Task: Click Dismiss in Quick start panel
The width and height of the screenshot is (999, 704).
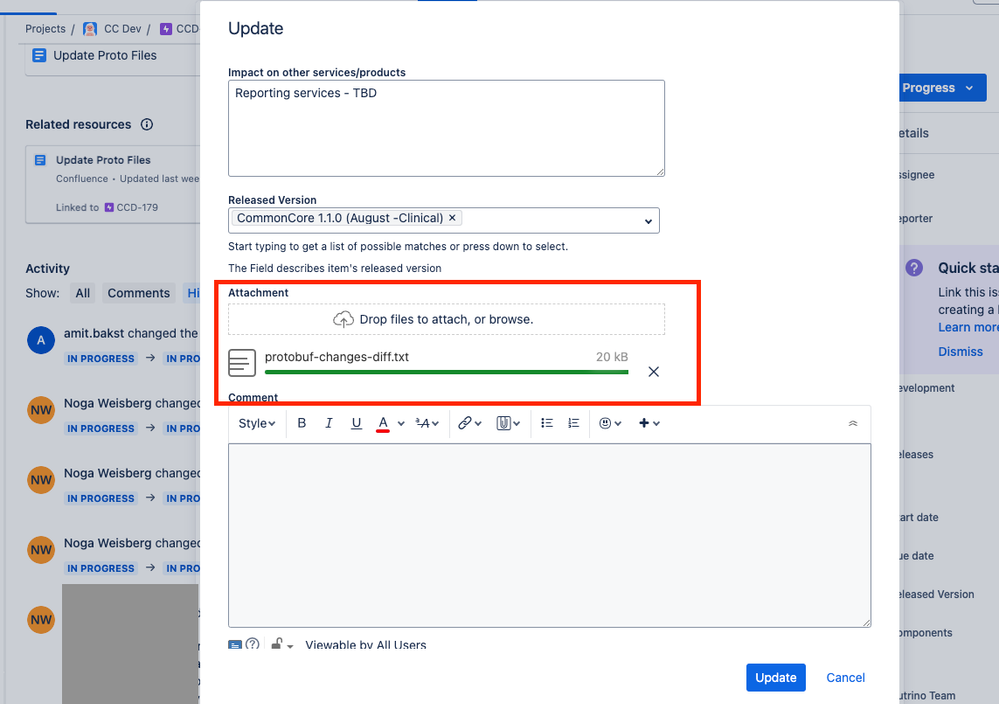Action: [960, 352]
